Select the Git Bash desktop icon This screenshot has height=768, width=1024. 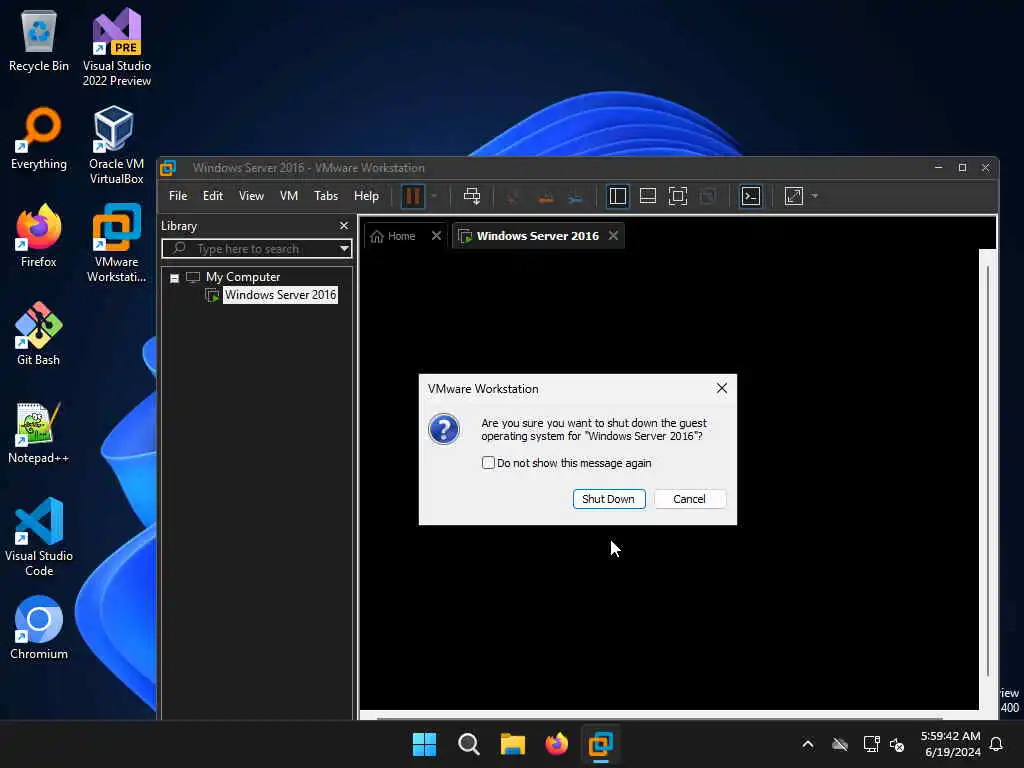pyautogui.click(x=39, y=334)
